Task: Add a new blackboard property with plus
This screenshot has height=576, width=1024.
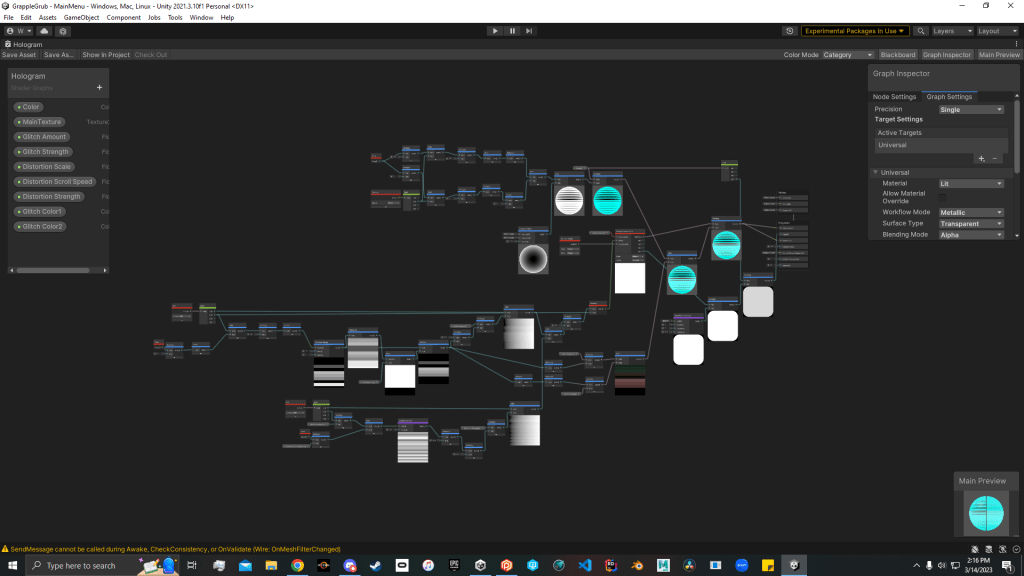Action: pos(99,88)
